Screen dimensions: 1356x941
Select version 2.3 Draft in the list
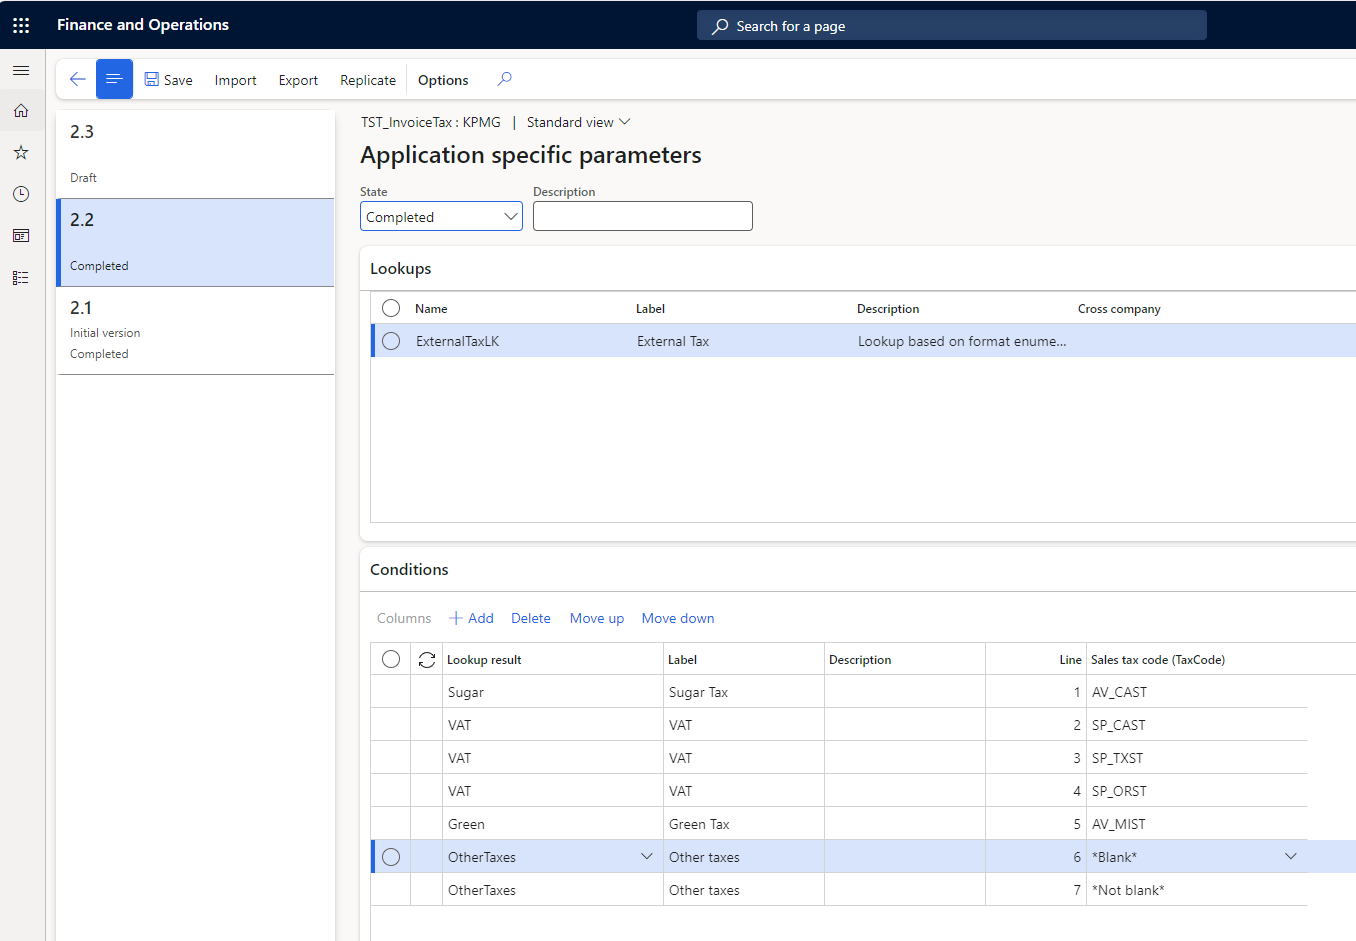[x=195, y=154]
